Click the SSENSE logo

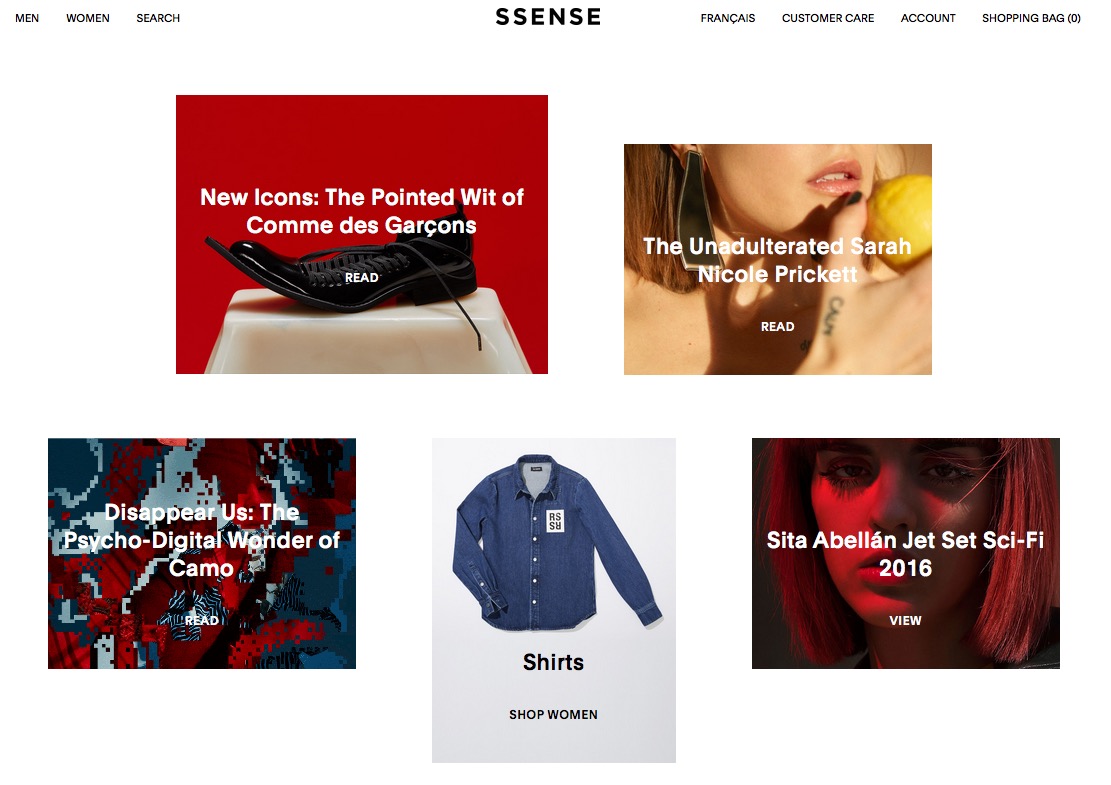coord(548,17)
